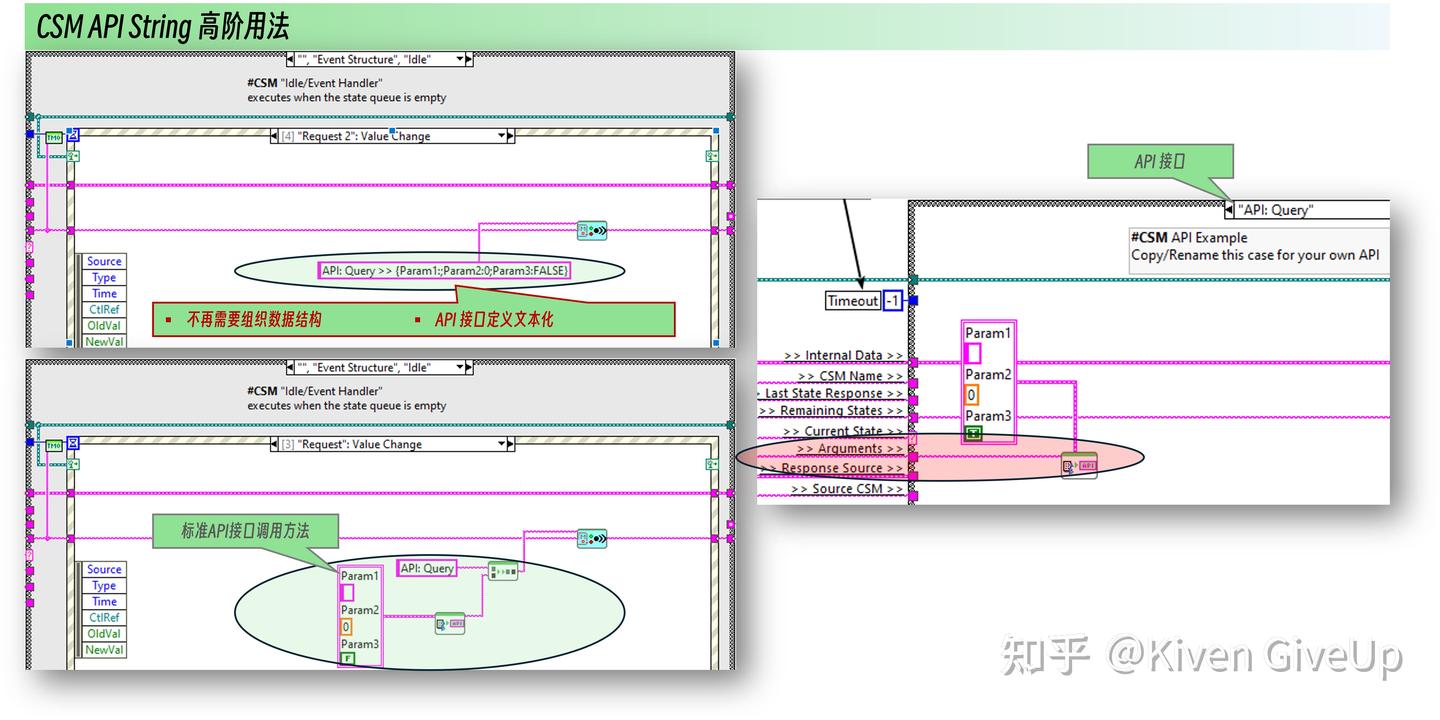
Task: Go to the previous event case before [3] "Request"
Action: (x=275, y=444)
